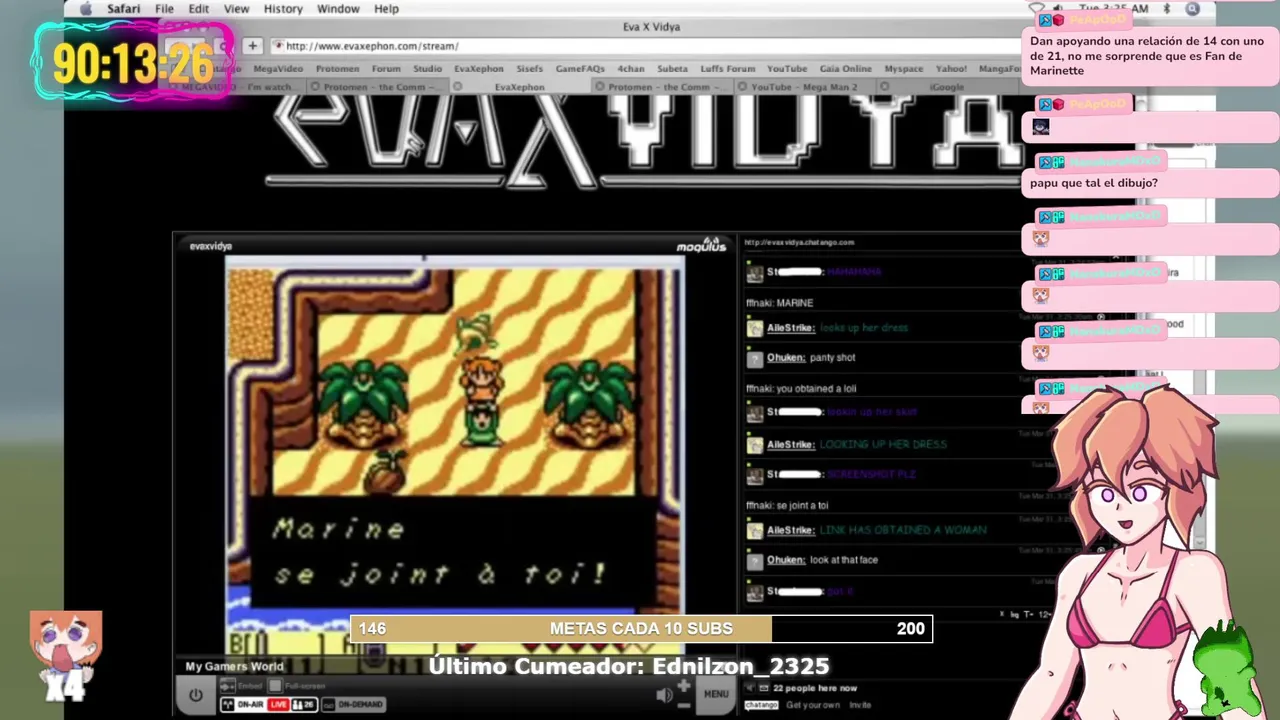
Task: Open the Apple menu
Action: pyautogui.click(x=85, y=9)
